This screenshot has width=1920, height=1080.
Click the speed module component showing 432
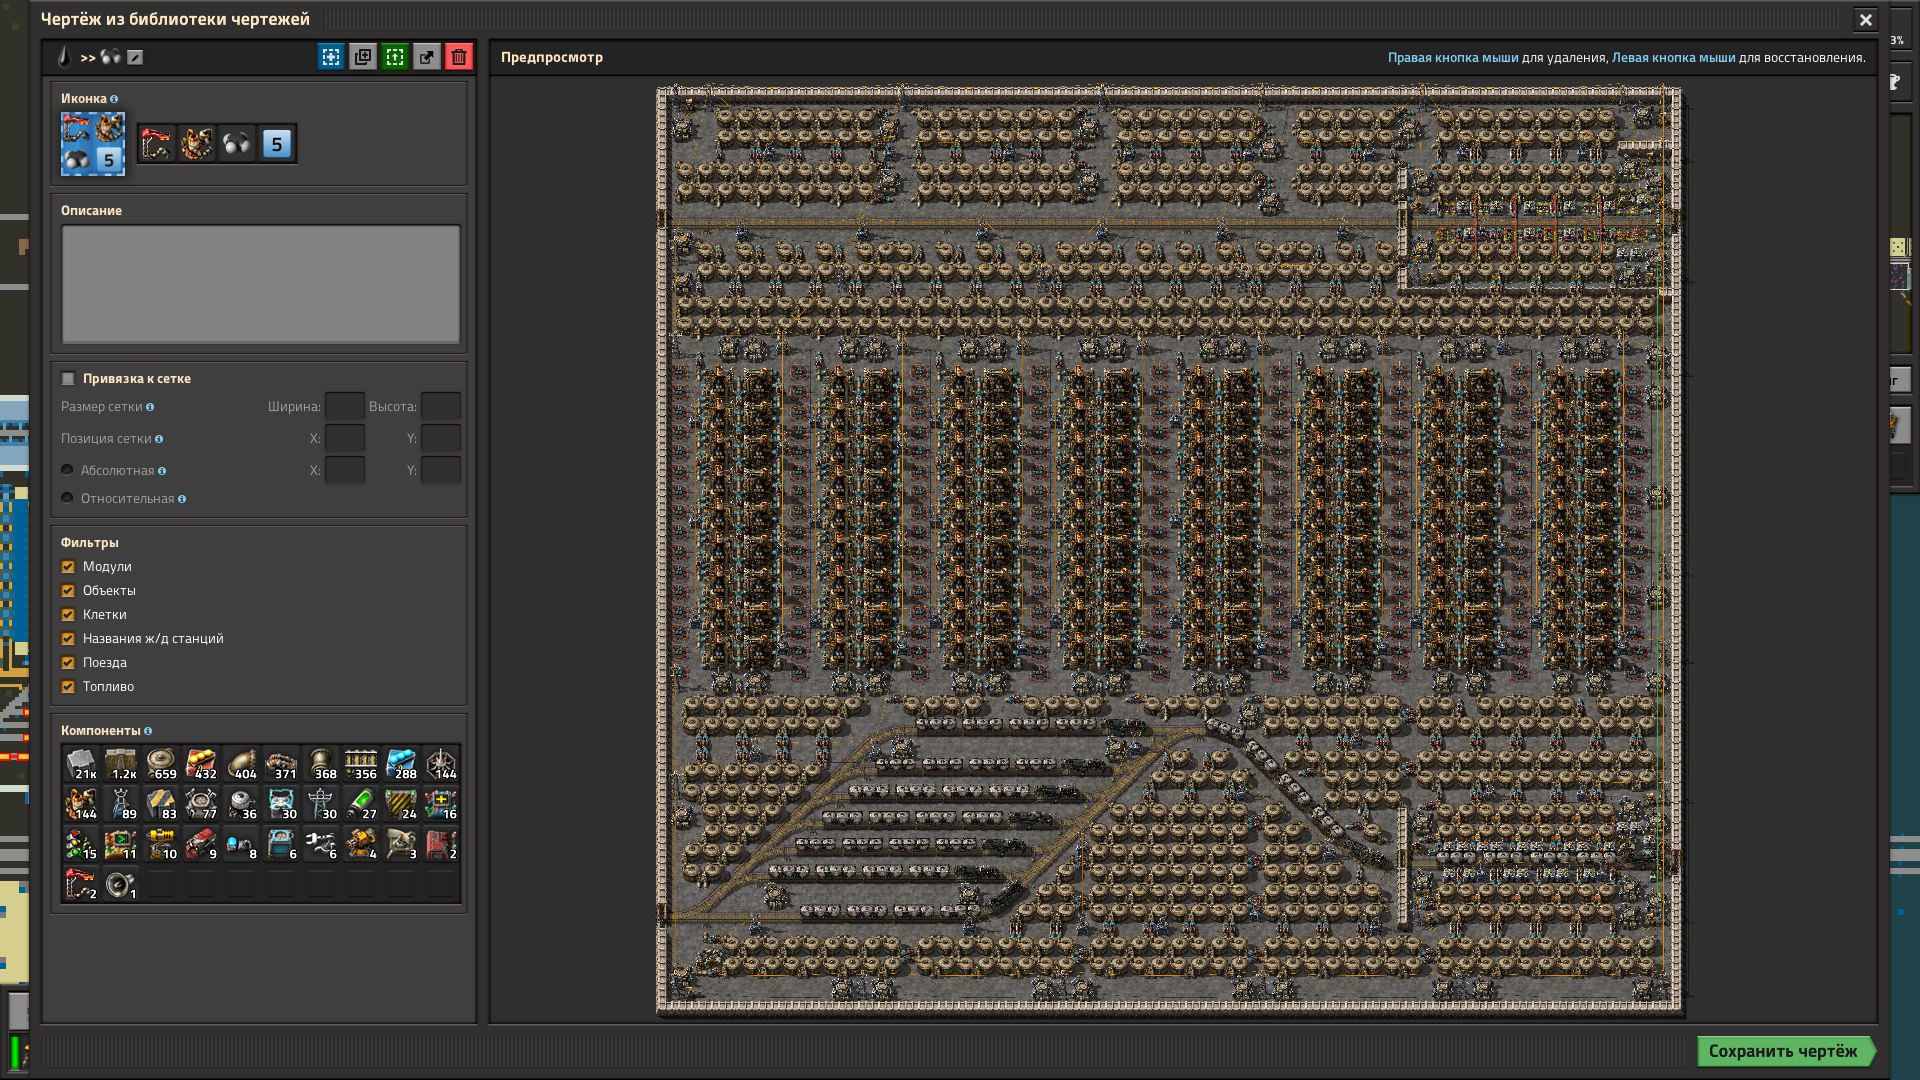(x=201, y=764)
